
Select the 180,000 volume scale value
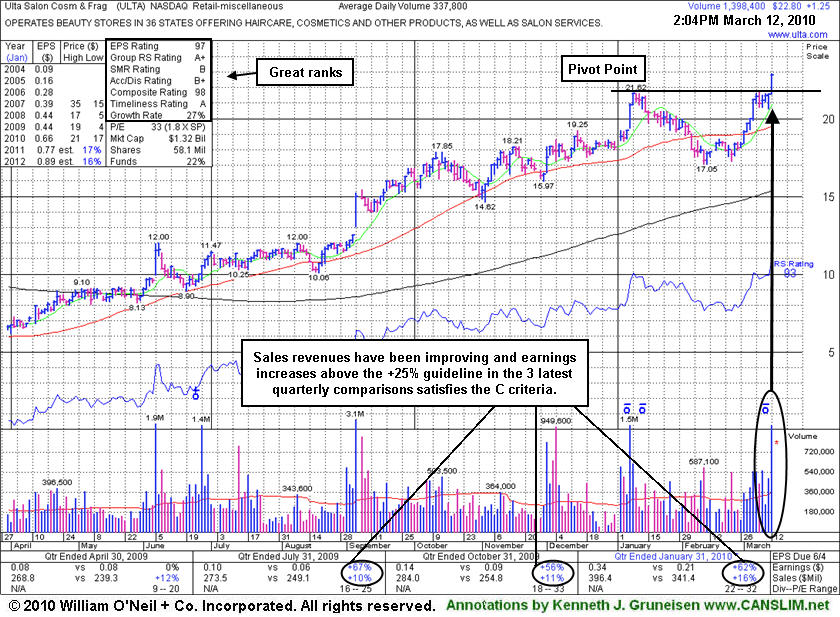[819, 511]
